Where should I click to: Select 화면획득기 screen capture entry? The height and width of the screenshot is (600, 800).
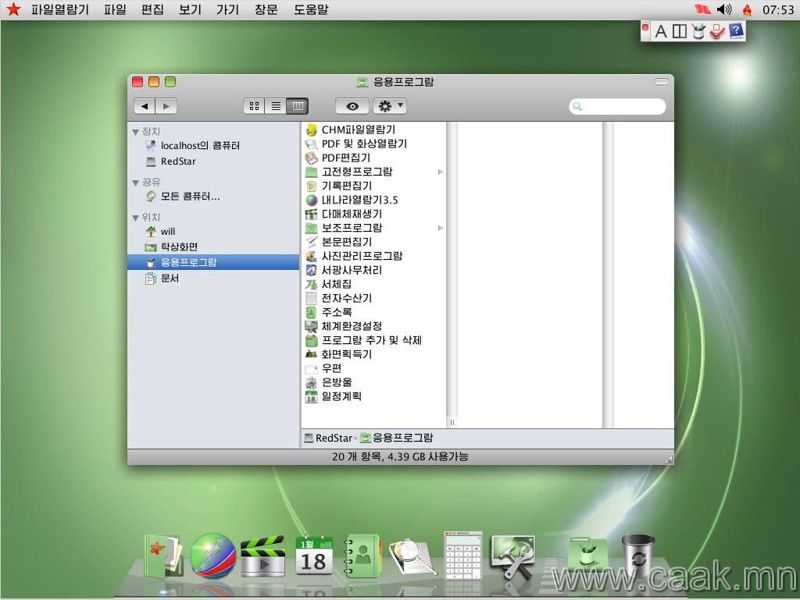point(339,354)
